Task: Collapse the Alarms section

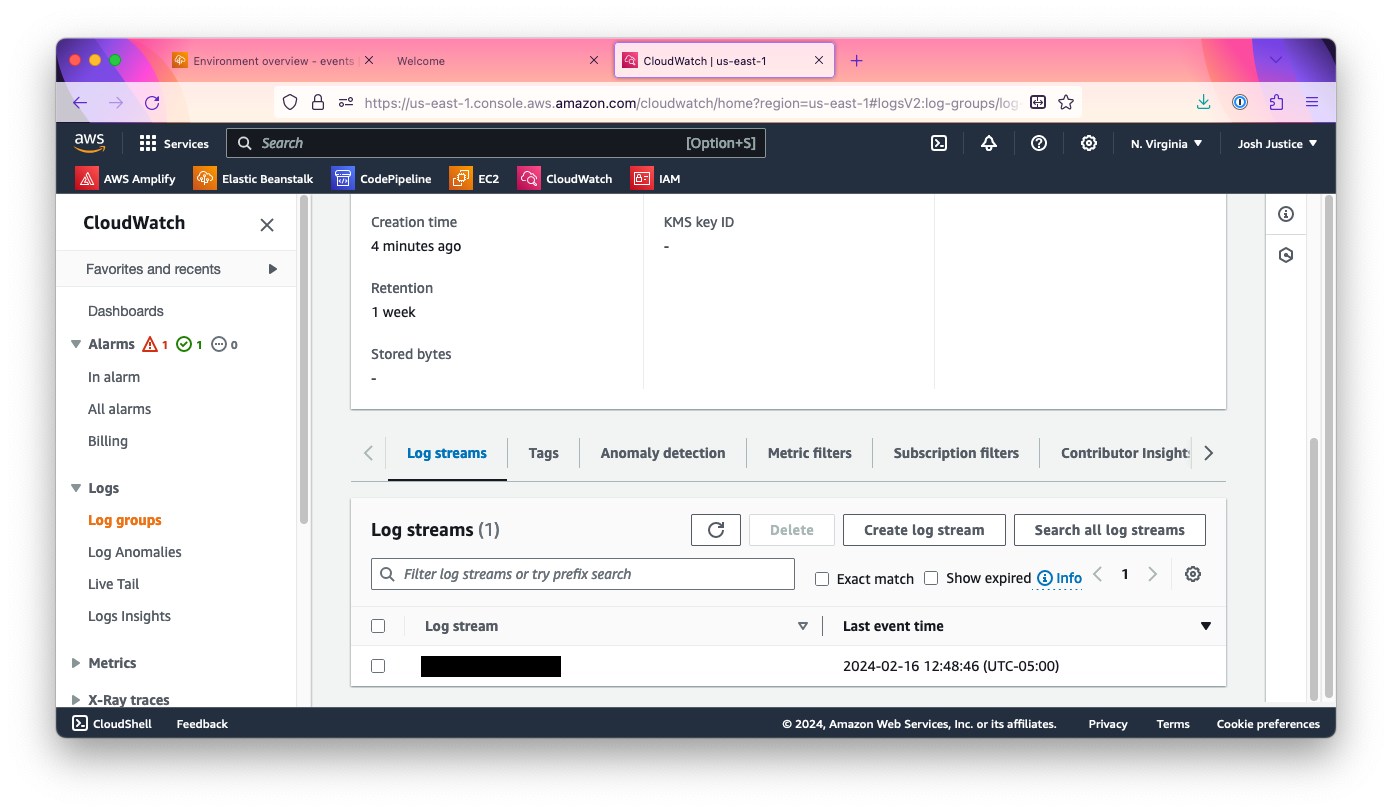Action: pos(76,344)
